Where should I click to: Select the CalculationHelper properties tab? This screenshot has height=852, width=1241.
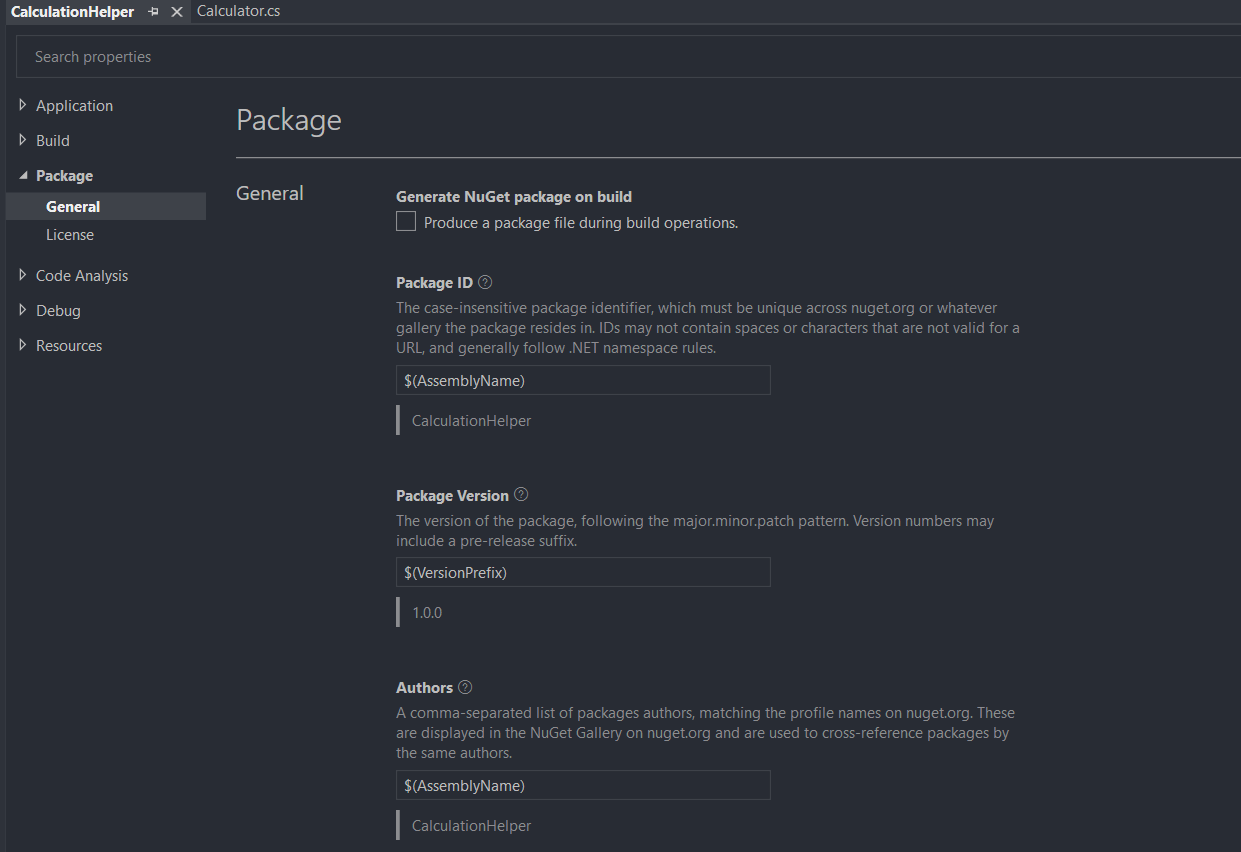point(72,12)
